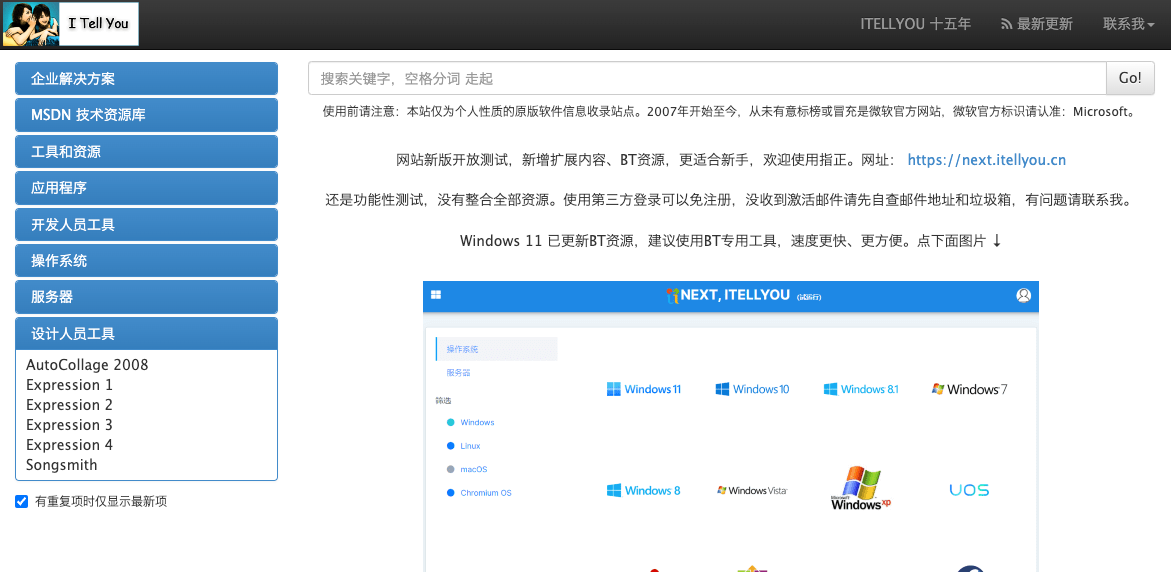The image size is (1171, 572).
Task: Click the Windows XP logo
Action: tap(861, 488)
